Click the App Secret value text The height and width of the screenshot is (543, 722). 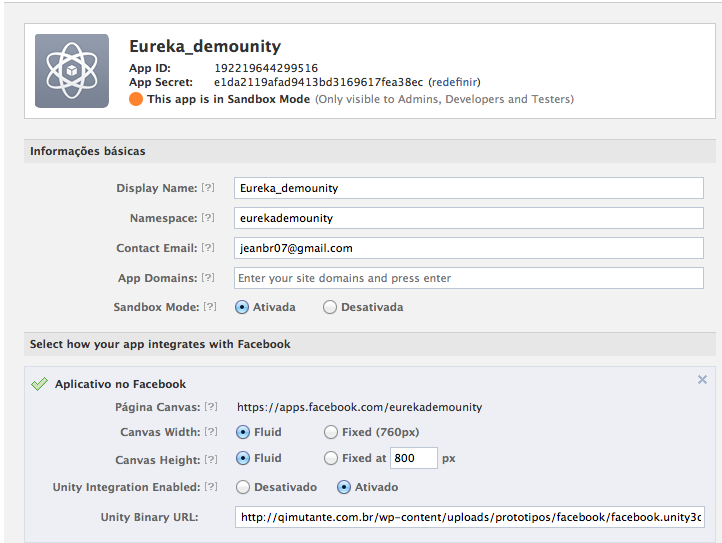click(318, 82)
